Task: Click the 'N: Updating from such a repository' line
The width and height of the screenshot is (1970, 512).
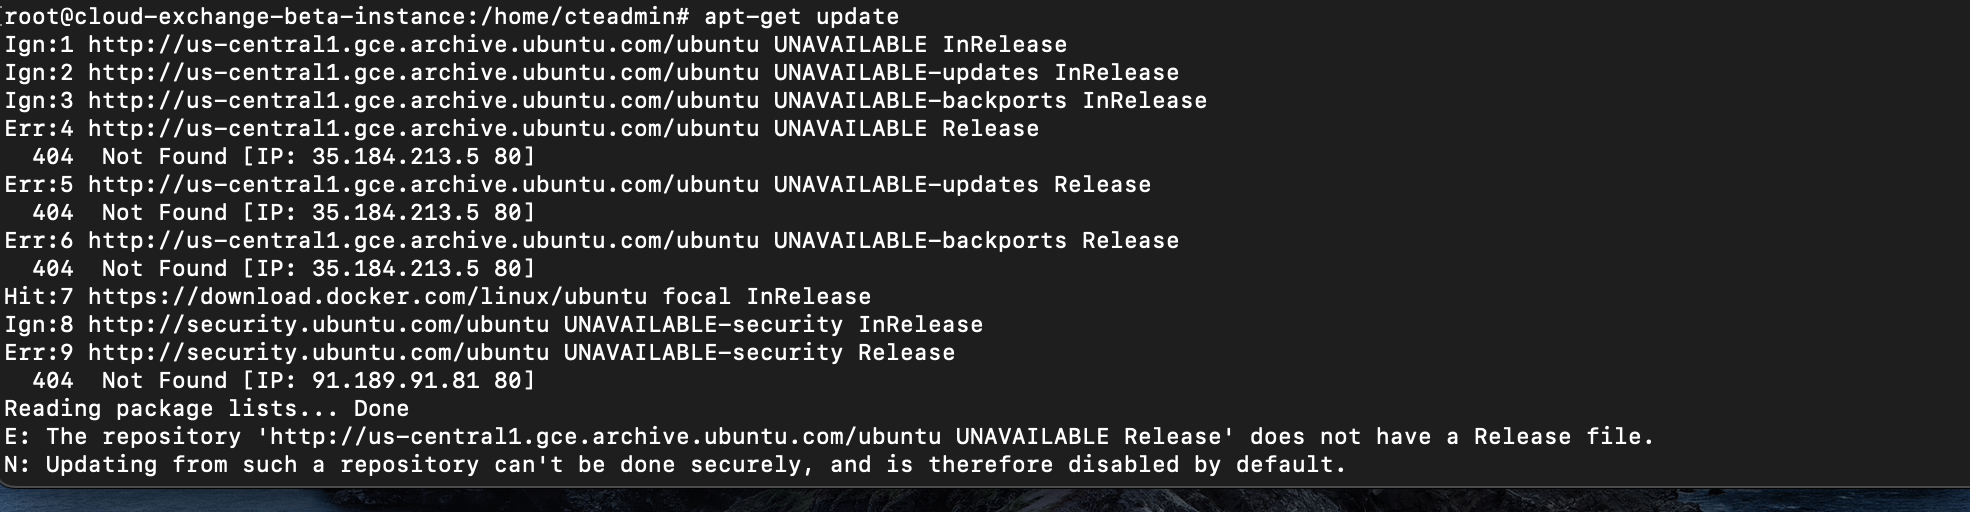Action: tap(676, 465)
